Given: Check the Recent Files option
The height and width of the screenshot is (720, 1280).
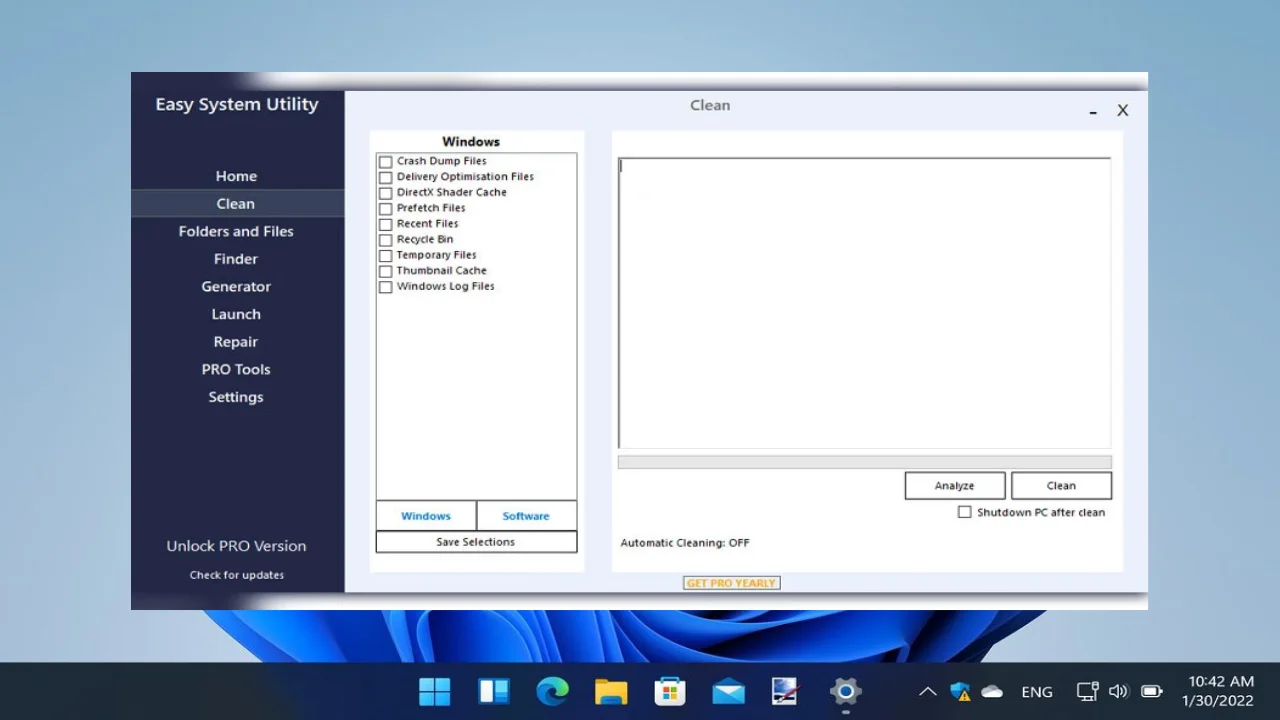Looking at the screenshot, I should point(385,225).
